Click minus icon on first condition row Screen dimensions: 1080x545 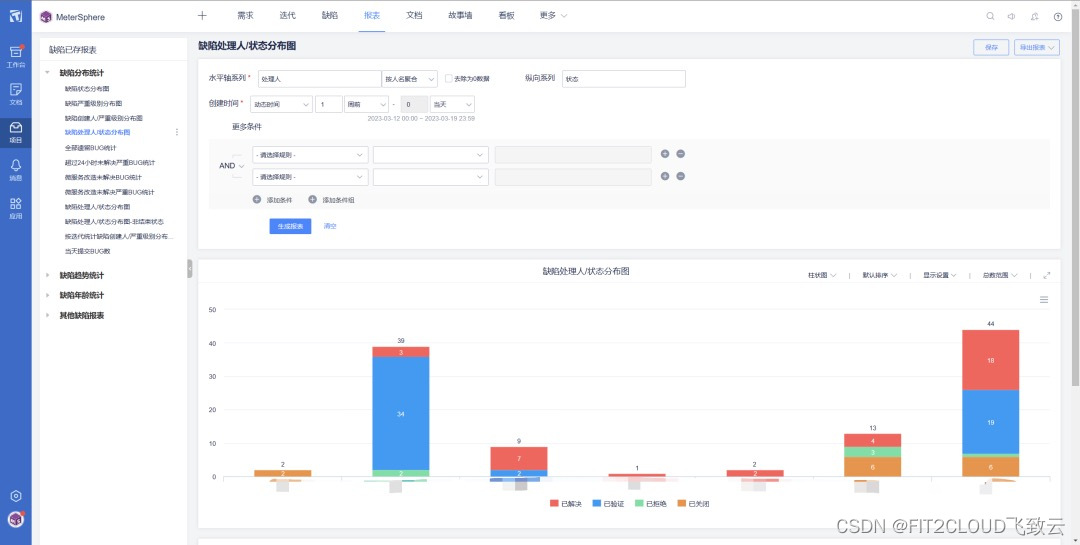click(x=681, y=154)
